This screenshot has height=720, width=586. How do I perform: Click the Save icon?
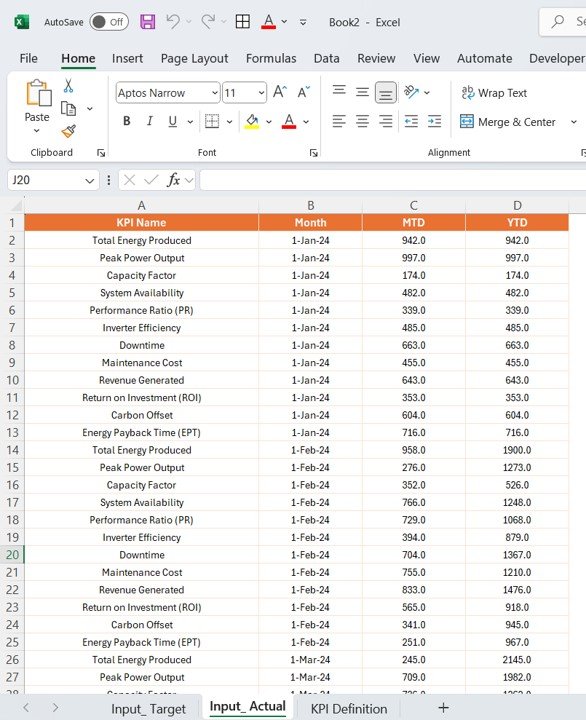147,22
